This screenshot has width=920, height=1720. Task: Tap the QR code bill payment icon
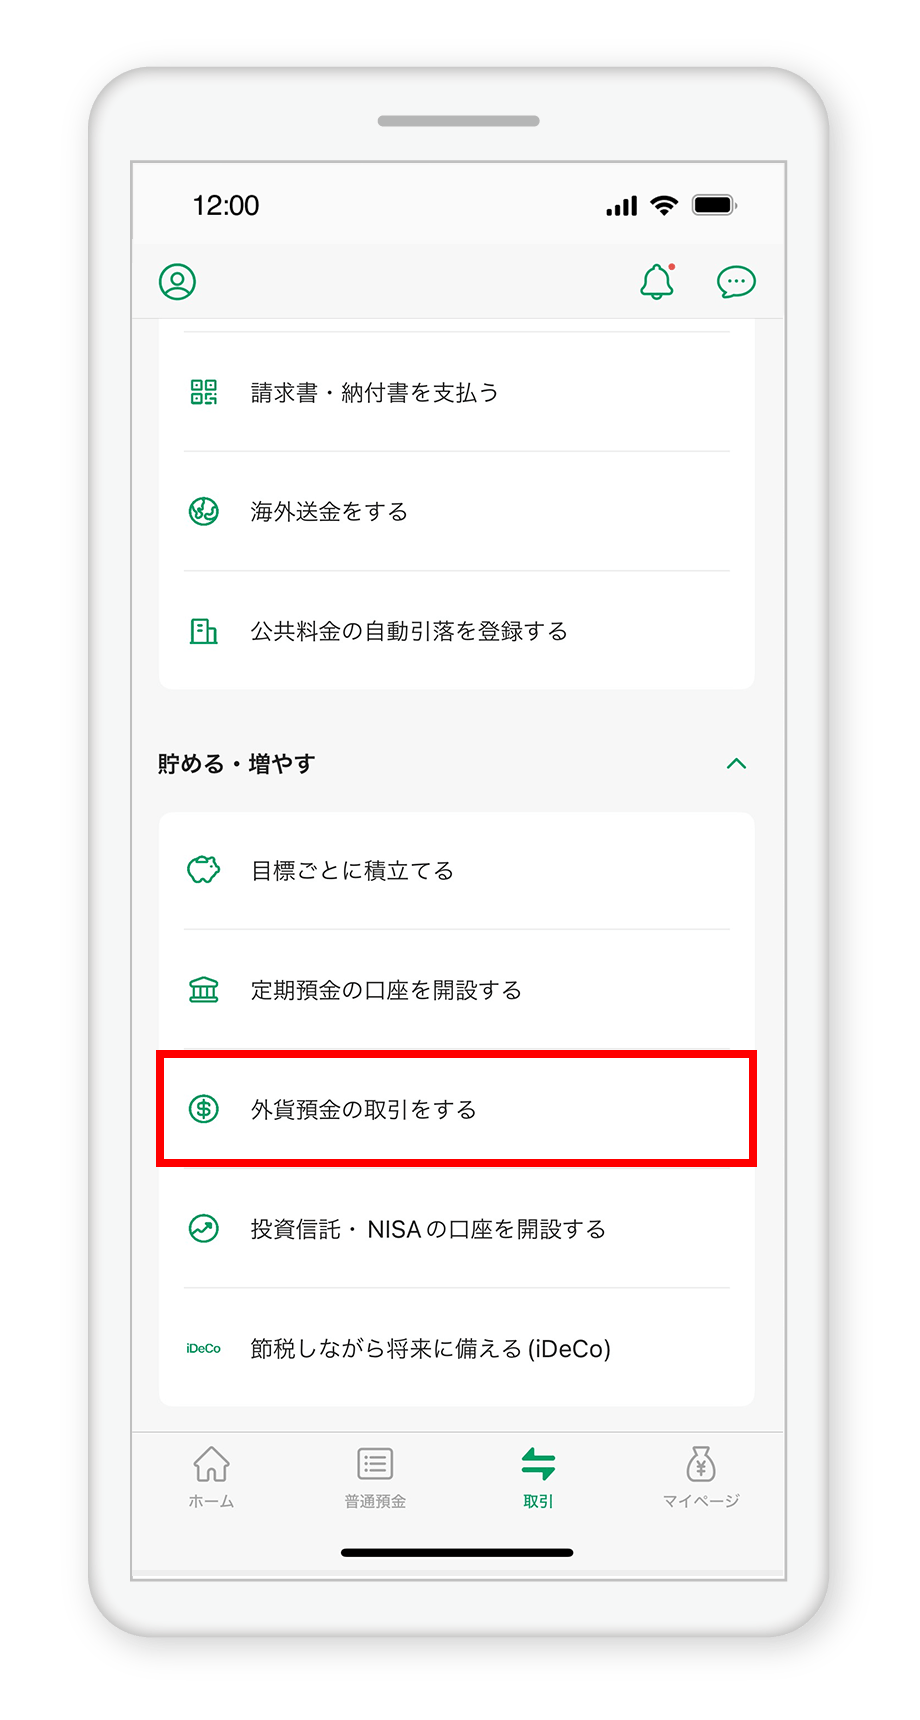204,392
